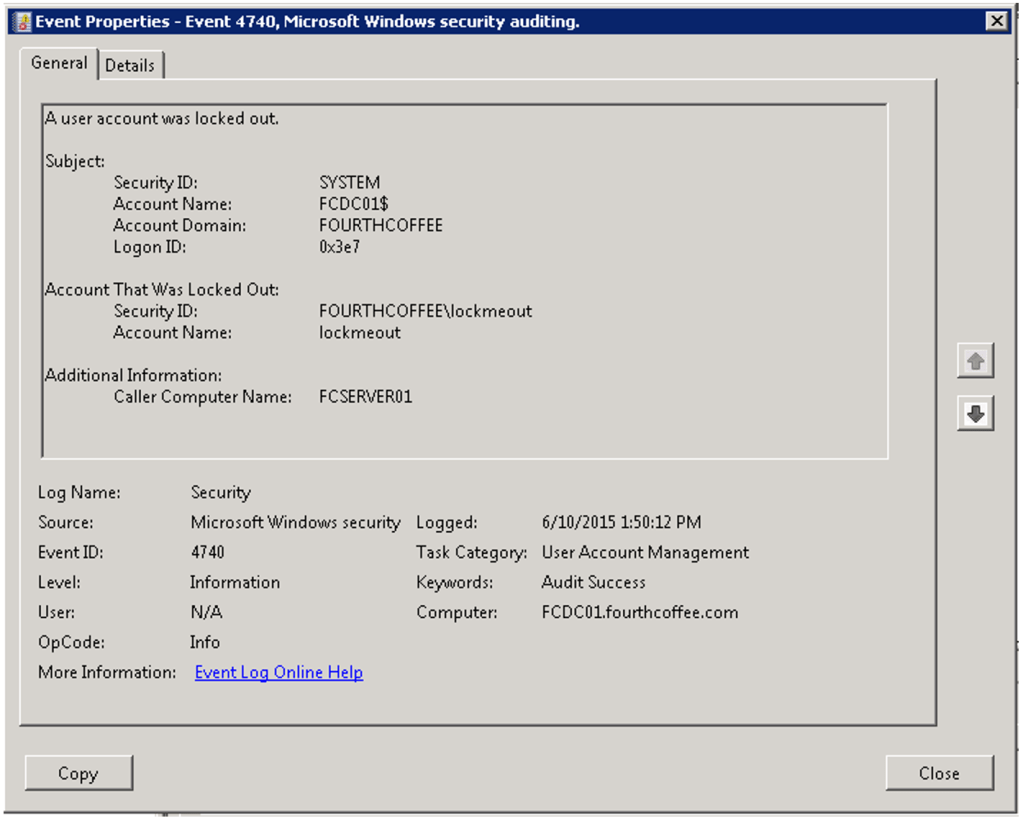Click the Subject Account Name FCDC01$
Viewport: 1023px width, 818px height.
tap(353, 204)
